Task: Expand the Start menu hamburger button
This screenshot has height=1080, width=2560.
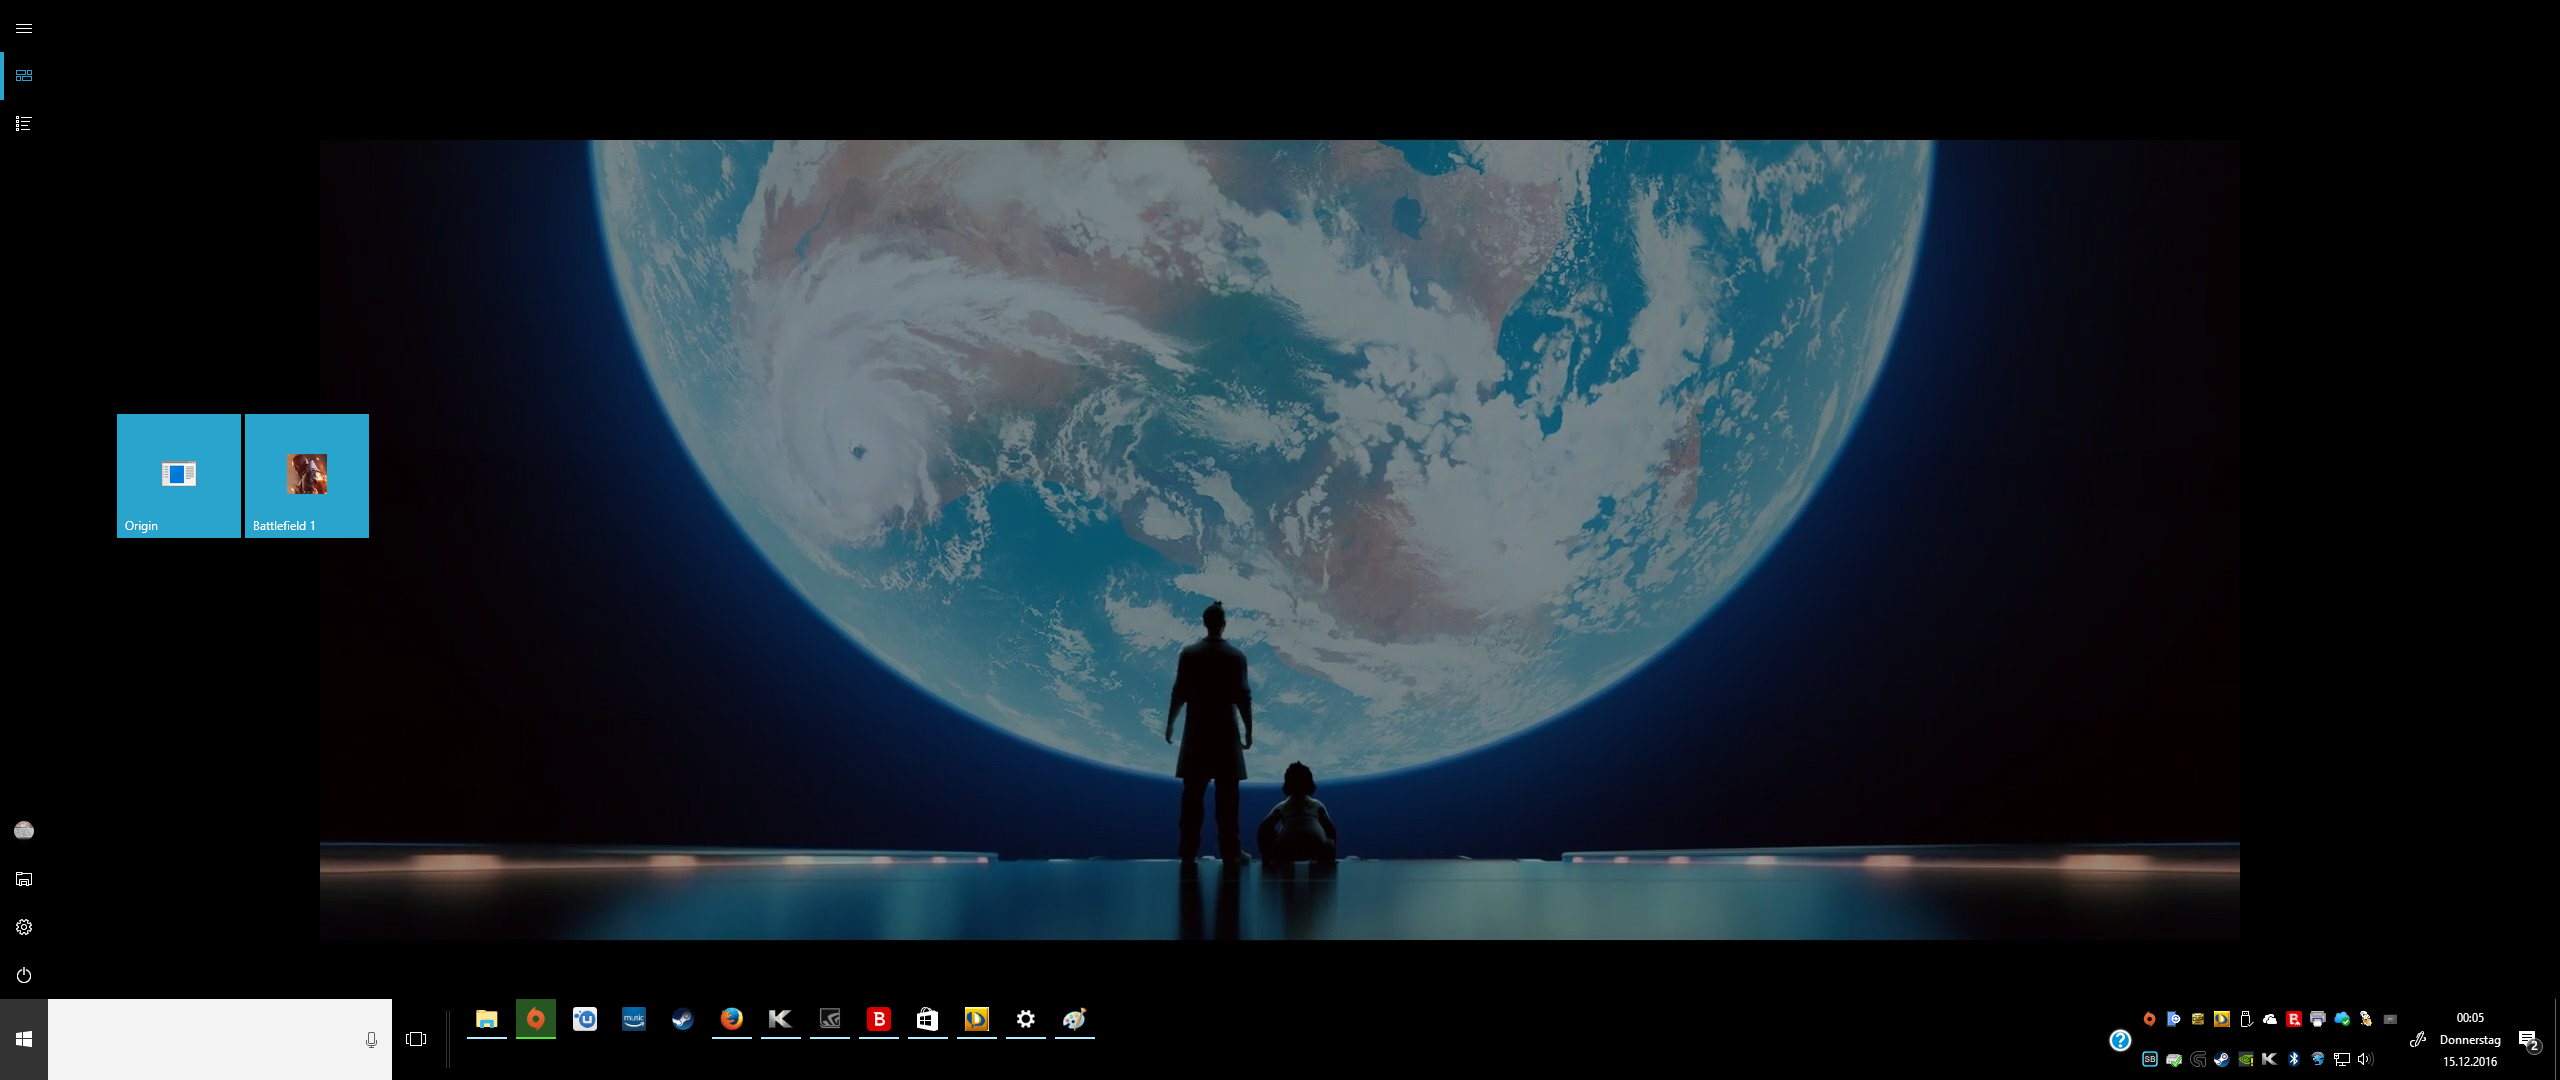Action: tap(24, 28)
